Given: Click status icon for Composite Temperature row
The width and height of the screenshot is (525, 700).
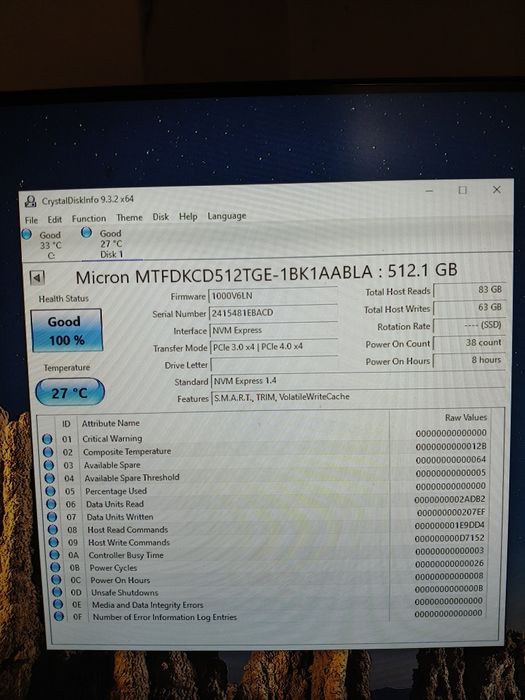Looking at the screenshot, I should tap(48, 452).
